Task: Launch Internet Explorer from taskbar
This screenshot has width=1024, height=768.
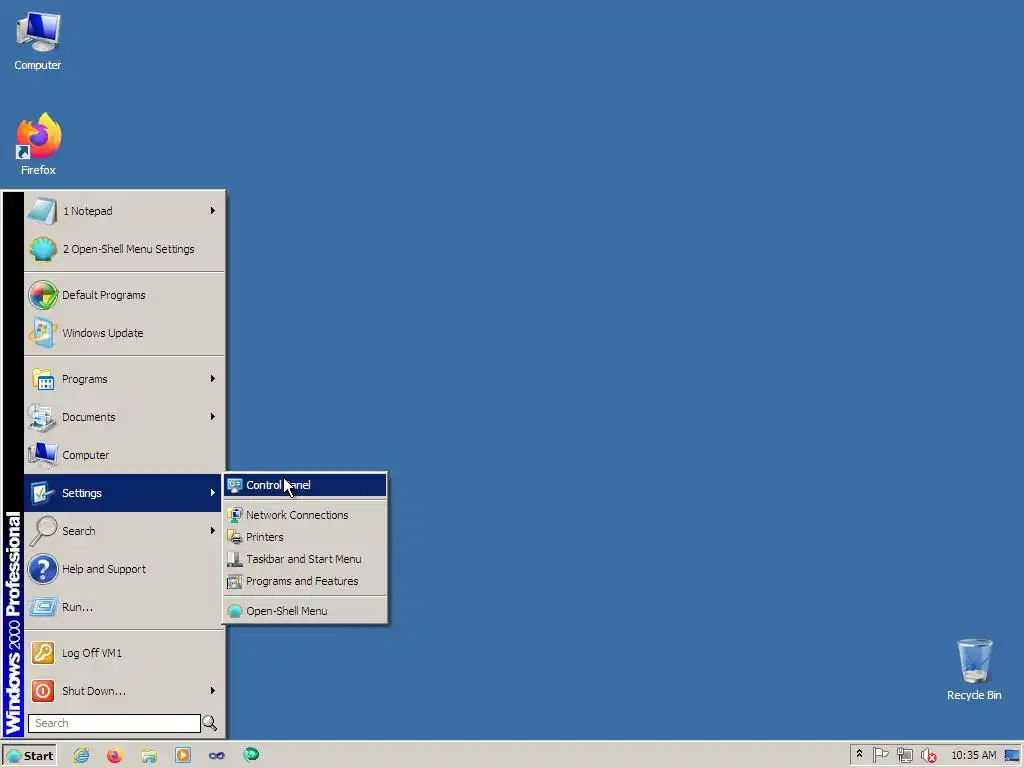Action: click(81, 756)
